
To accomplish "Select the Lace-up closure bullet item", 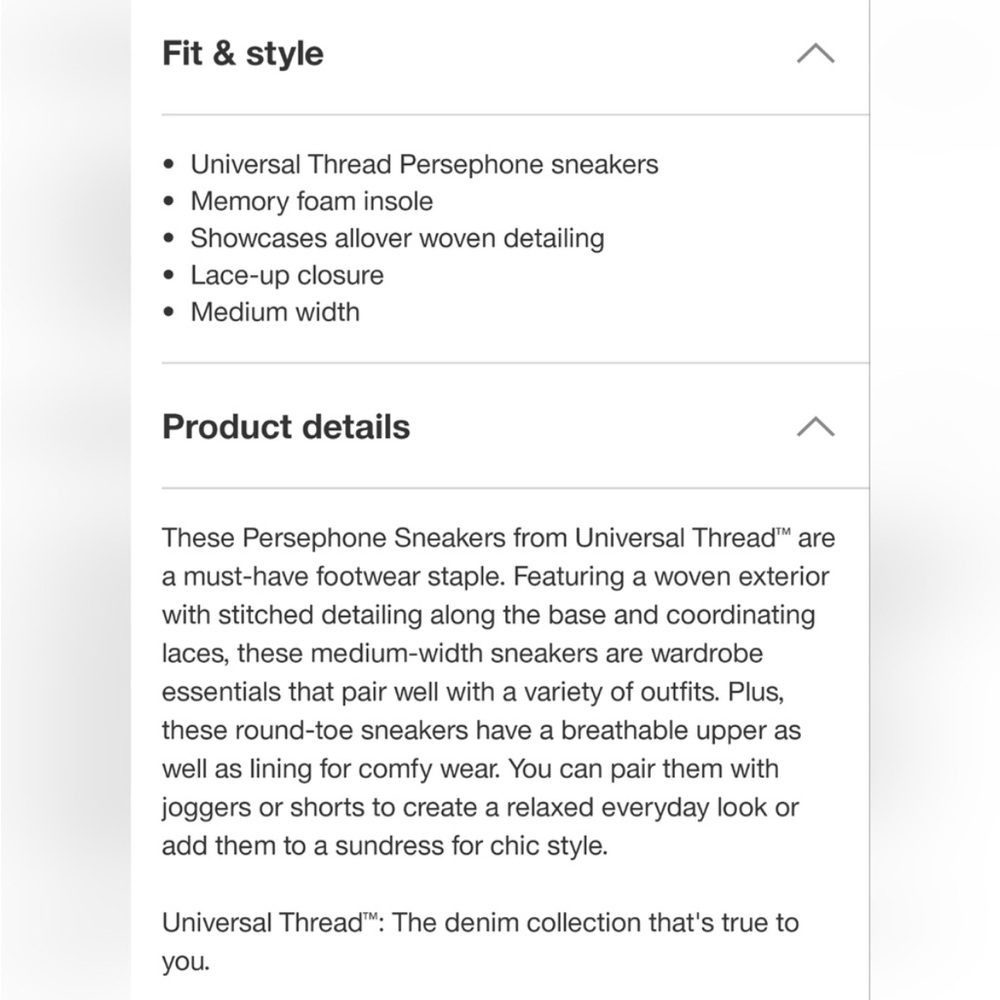I will click(x=287, y=275).
